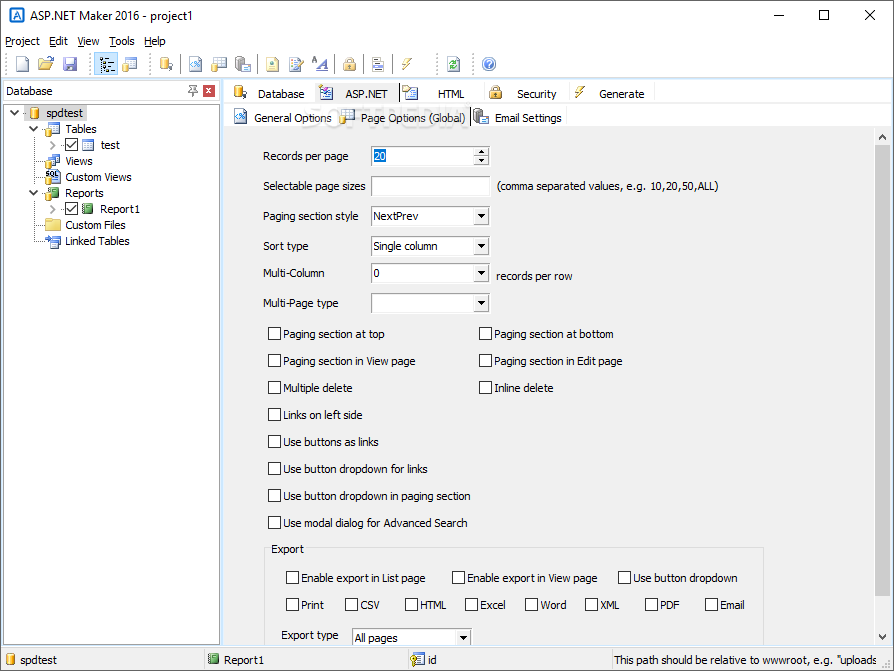Screen dimensions: 894x671
Task: Click the menu editor toolbar icon
Action: [377, 64]
